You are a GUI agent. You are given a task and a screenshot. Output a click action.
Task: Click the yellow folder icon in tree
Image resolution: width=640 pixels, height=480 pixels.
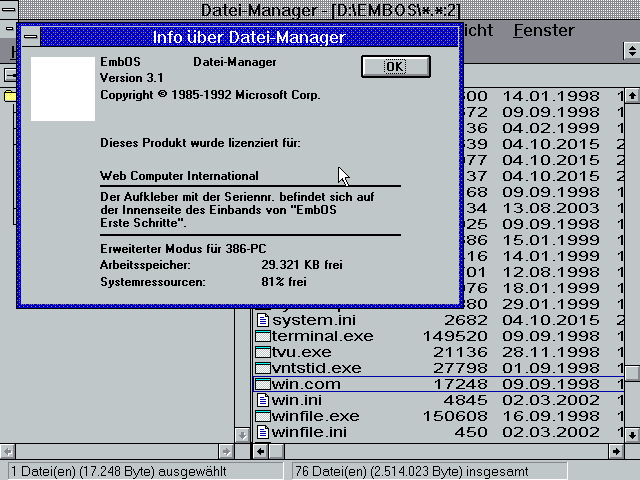(9, 96)
